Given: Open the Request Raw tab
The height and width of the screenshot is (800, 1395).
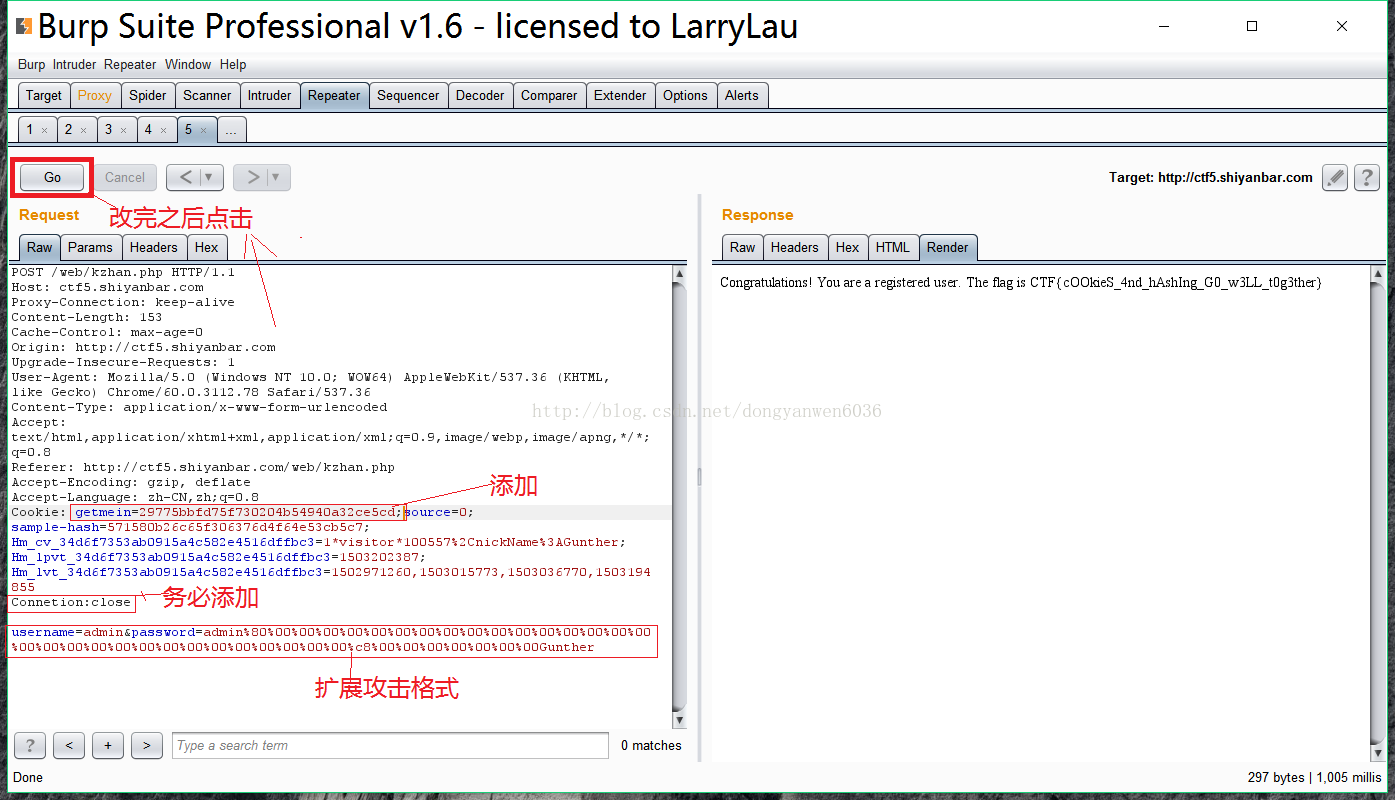Looking at the screenshot, I should 40,247.
